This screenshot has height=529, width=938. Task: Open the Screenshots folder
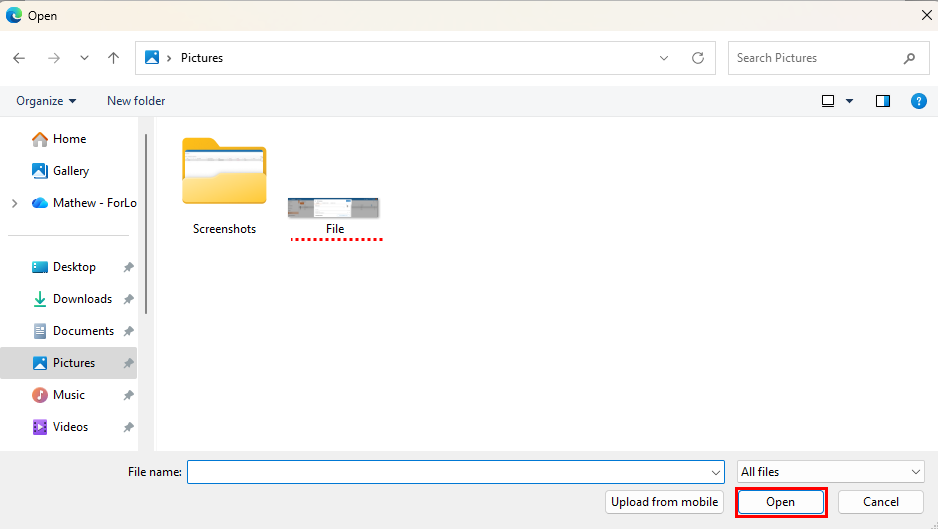click(224, 178)
